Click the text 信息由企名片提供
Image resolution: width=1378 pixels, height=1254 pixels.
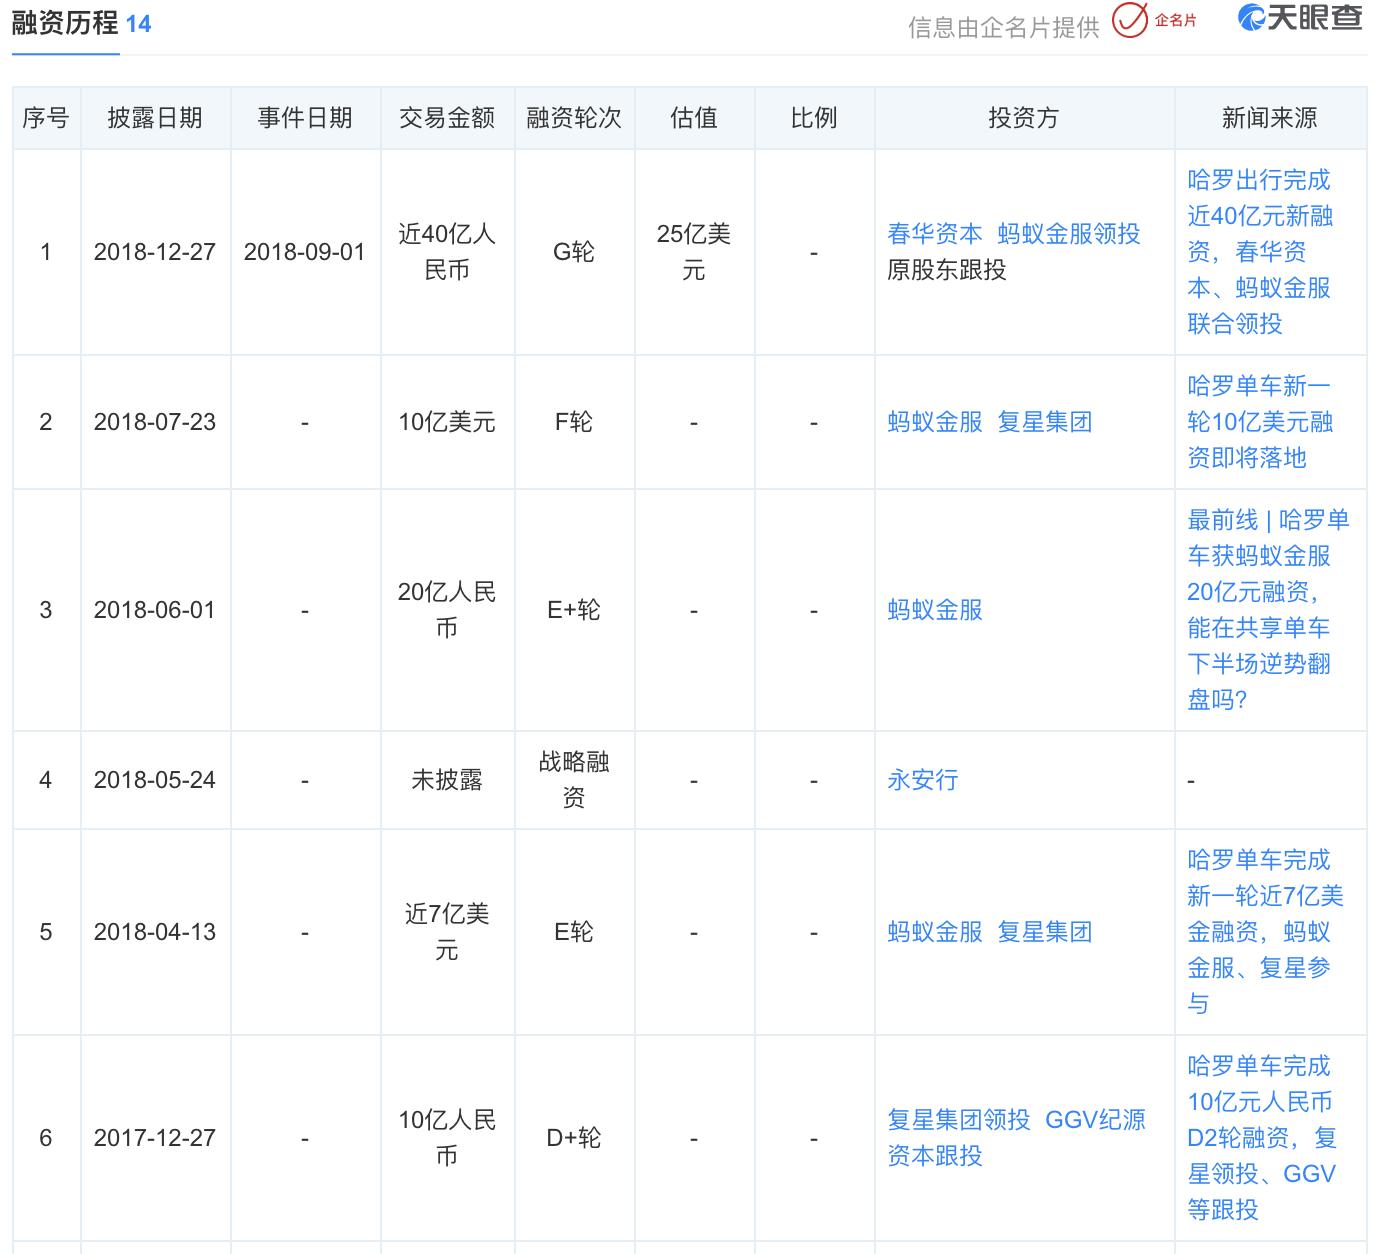tap(1003, 28)
